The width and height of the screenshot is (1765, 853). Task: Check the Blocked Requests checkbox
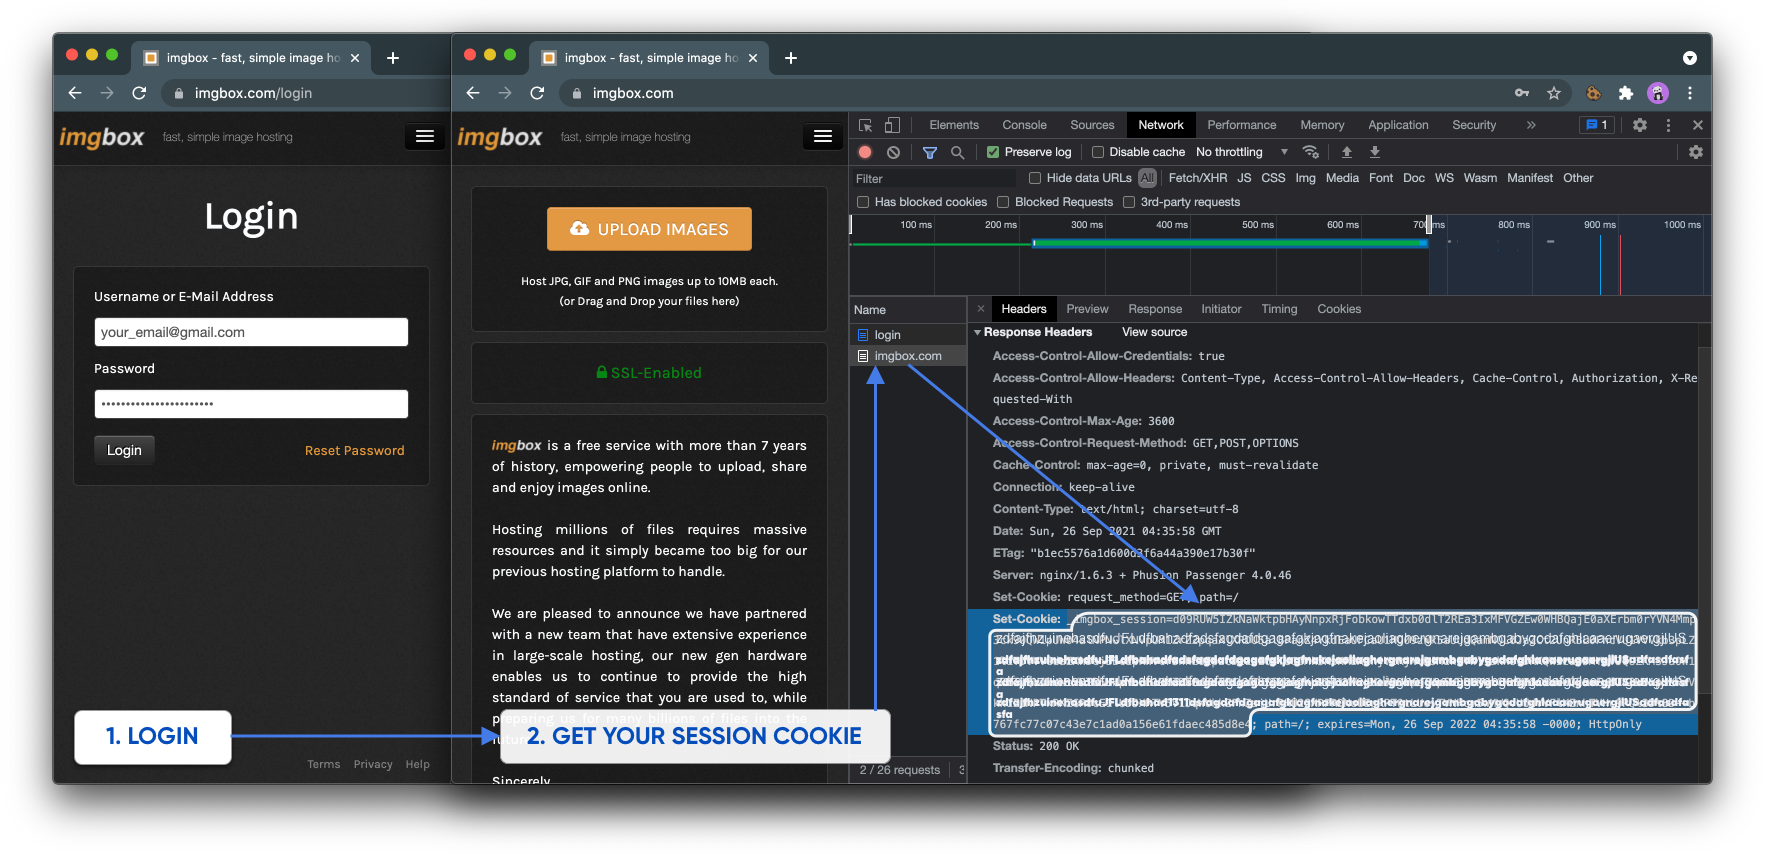coord(1003,202)
